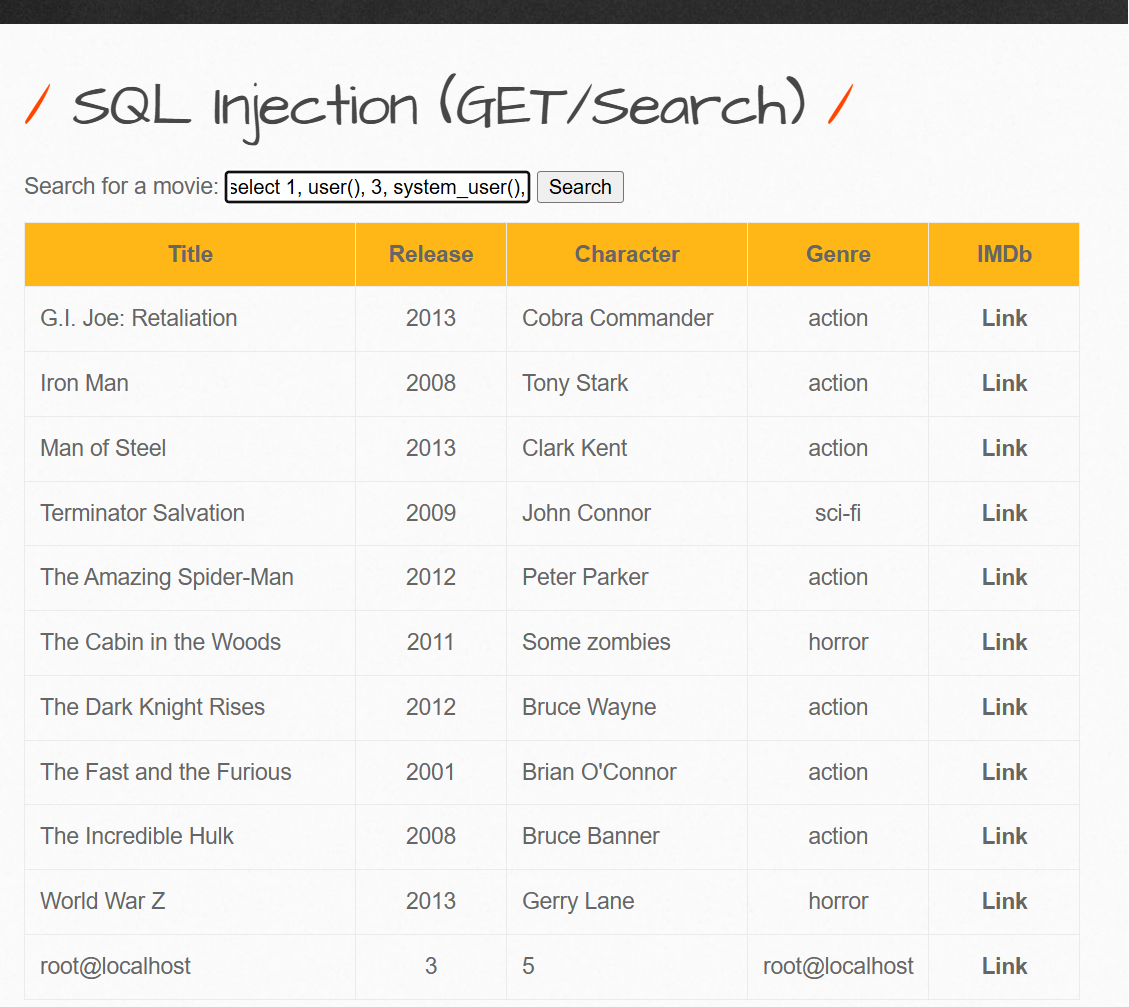Open IMDb Link for The Dark Knight Rises
Screen dimensions: 1129x1007
click(1004, 707)
